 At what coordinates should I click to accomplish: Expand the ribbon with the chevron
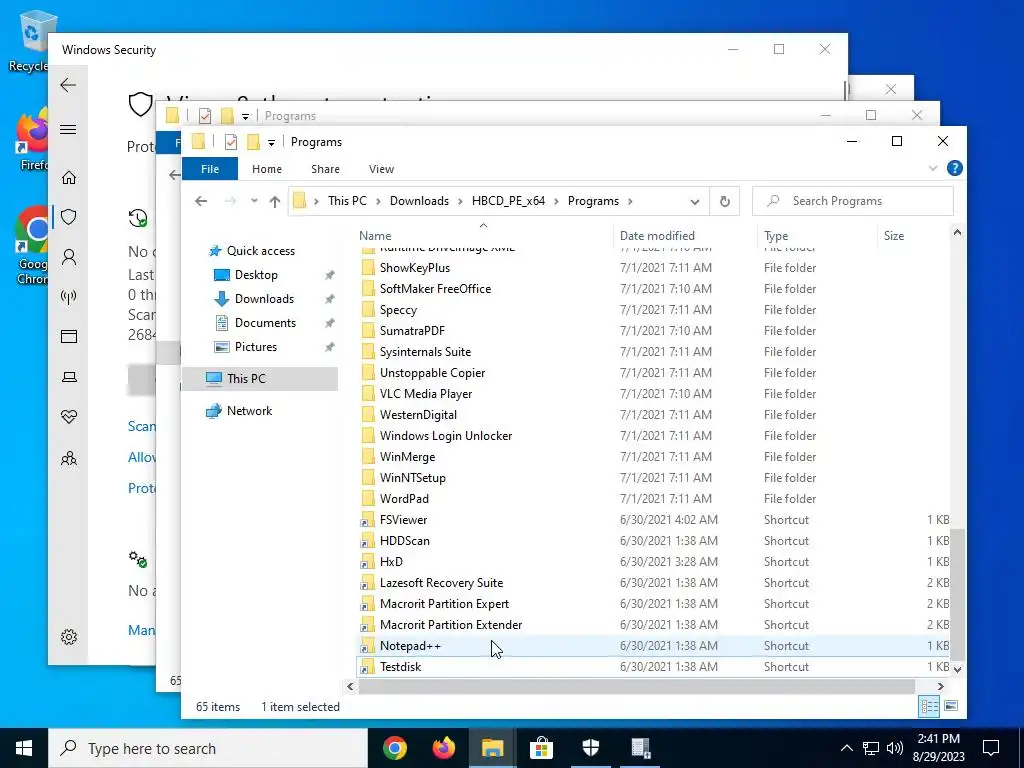(933, 168)
